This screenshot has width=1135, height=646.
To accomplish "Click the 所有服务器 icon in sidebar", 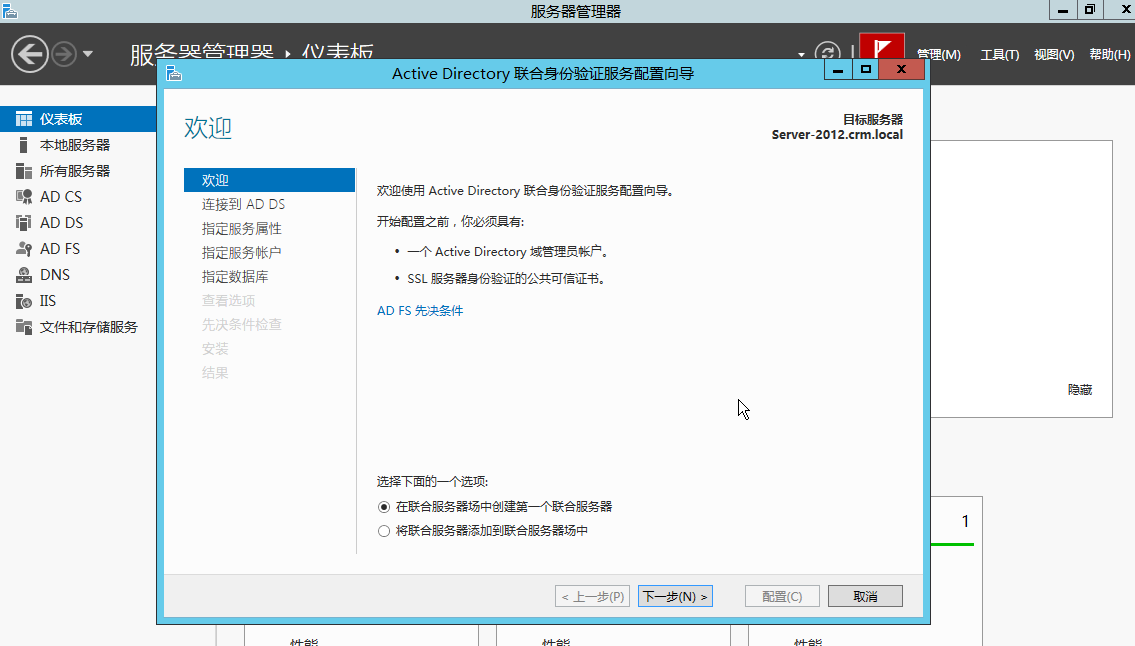I will coord(24,171).
